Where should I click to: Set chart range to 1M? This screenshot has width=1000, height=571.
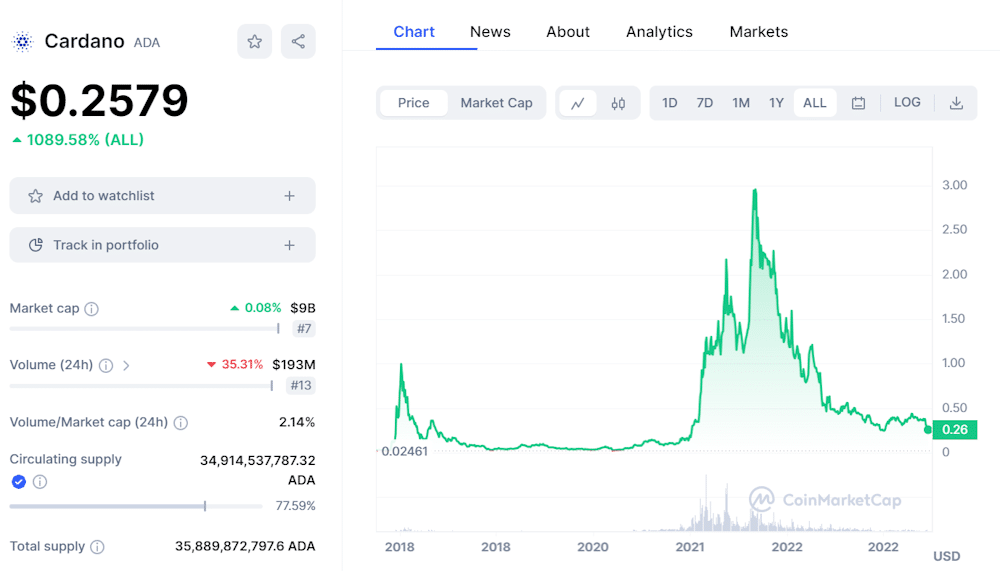tap(741, 103)
